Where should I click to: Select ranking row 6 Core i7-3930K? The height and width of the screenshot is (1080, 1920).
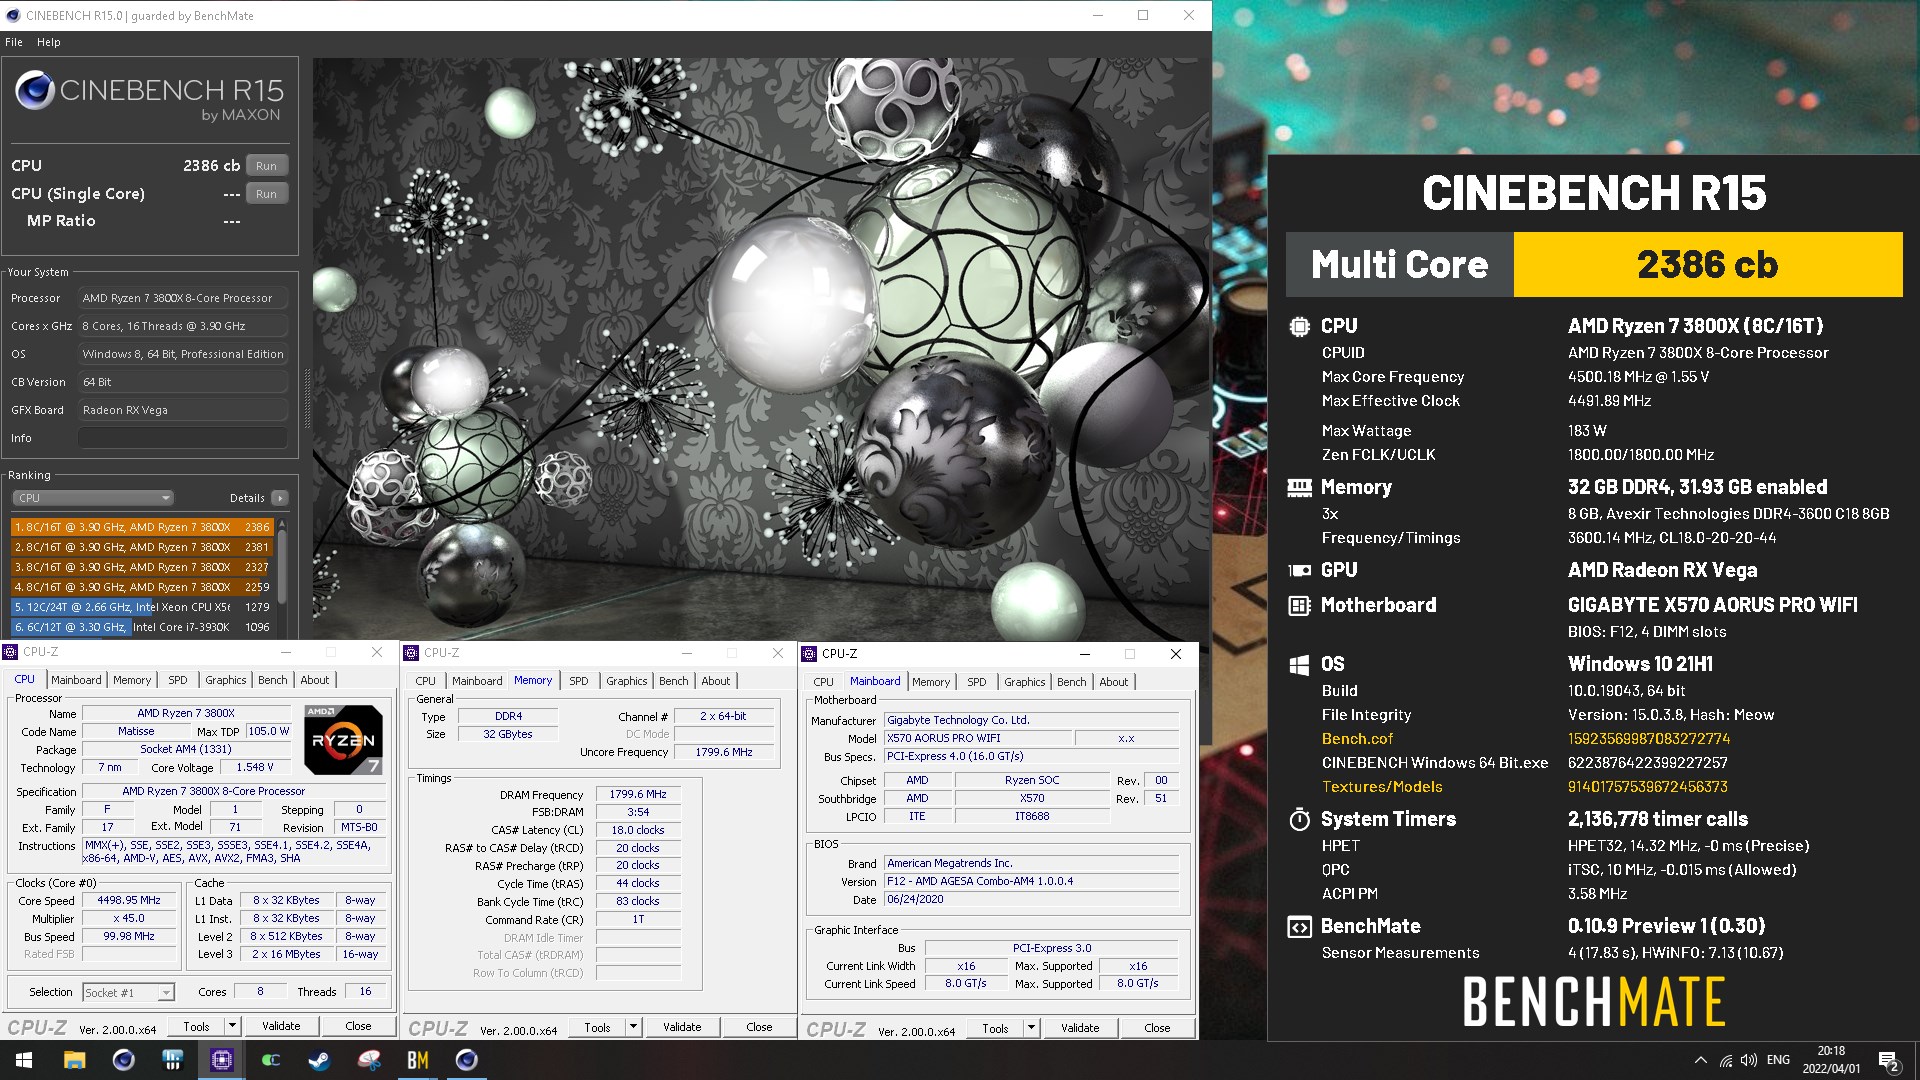pyautogui.click(x=141, y=627)
